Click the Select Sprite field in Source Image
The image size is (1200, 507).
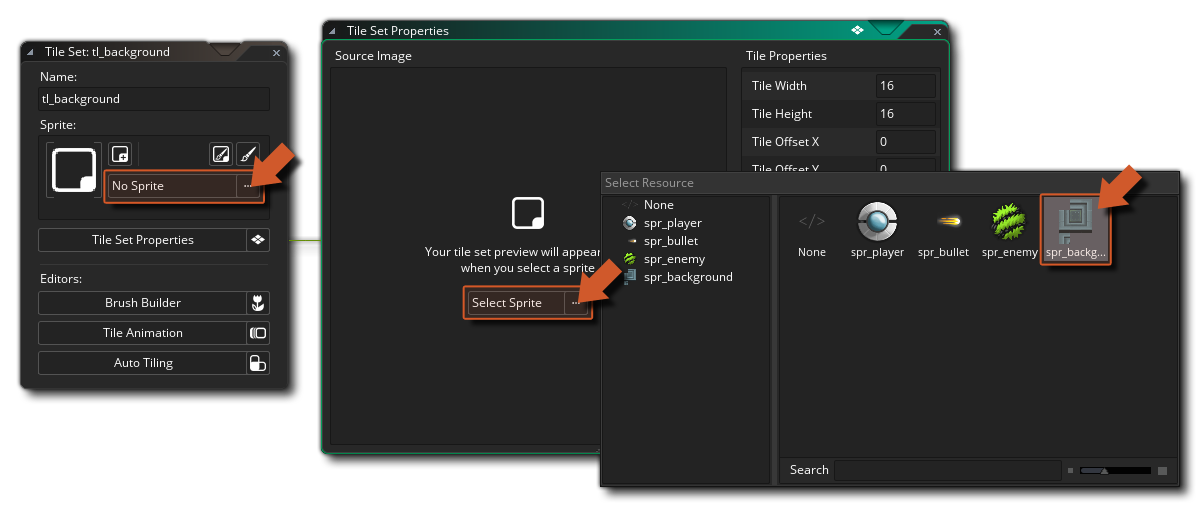516,303
